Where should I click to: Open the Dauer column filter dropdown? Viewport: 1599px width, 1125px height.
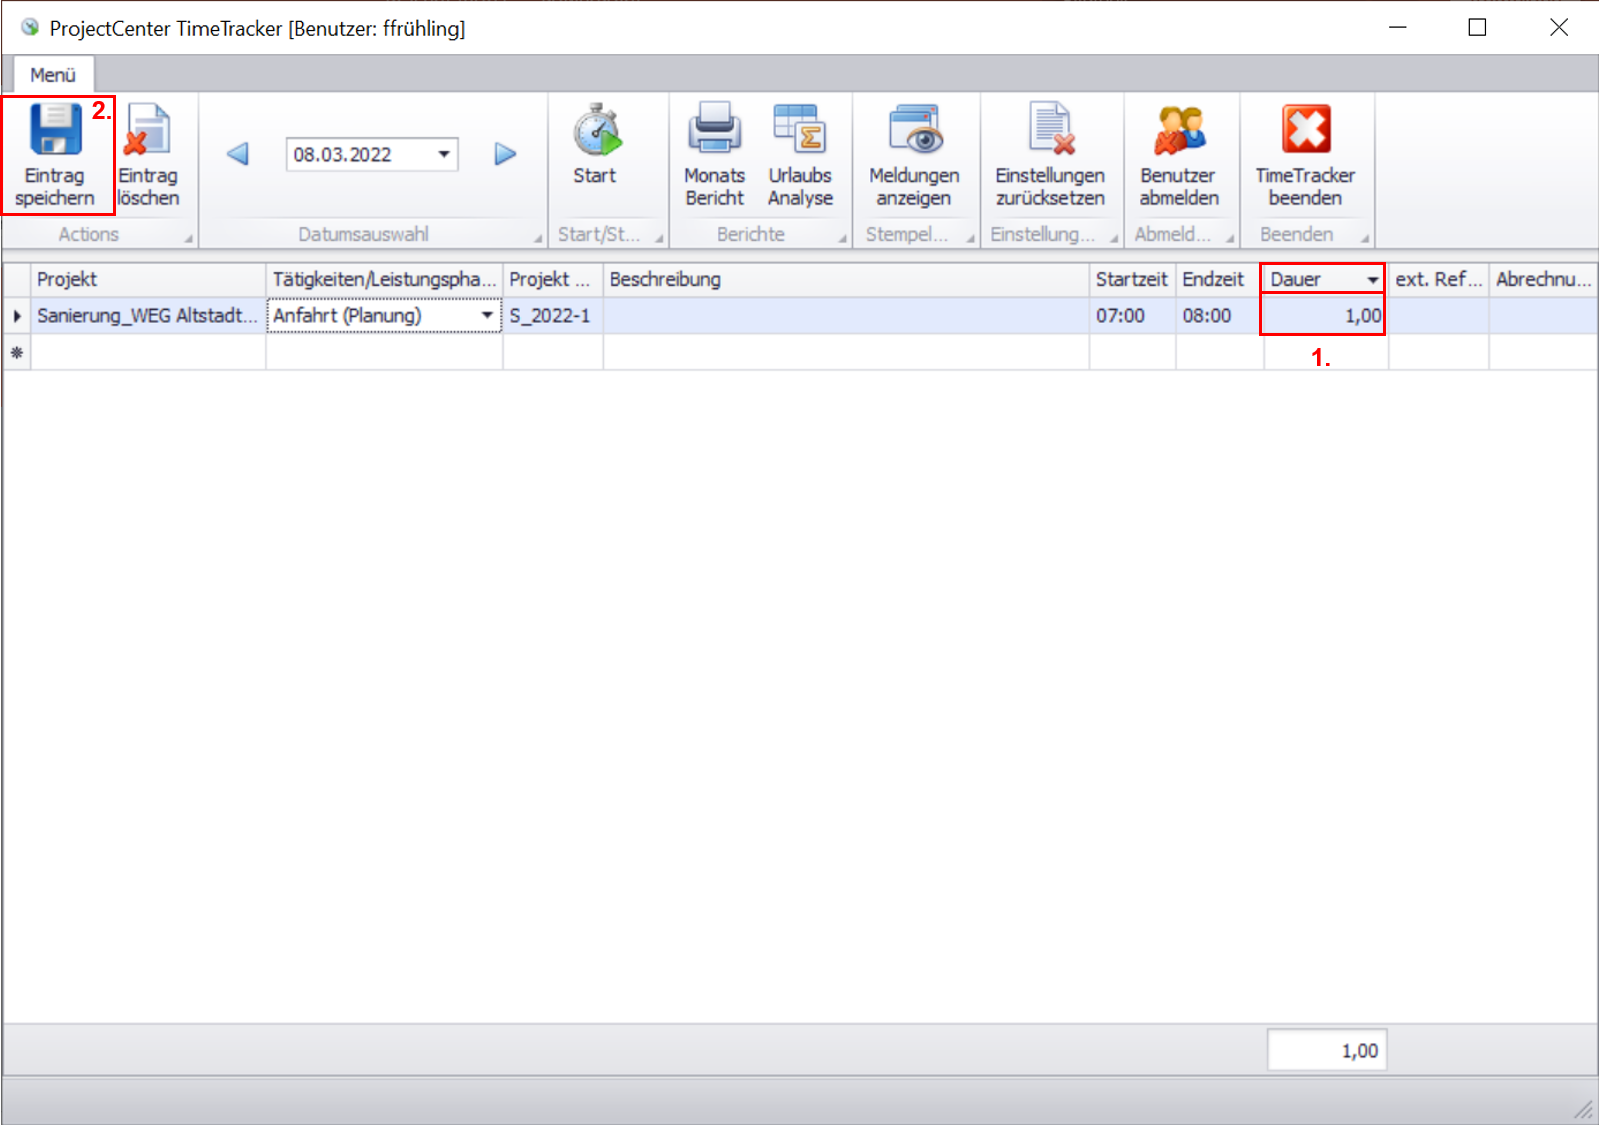click(1372, 280)
